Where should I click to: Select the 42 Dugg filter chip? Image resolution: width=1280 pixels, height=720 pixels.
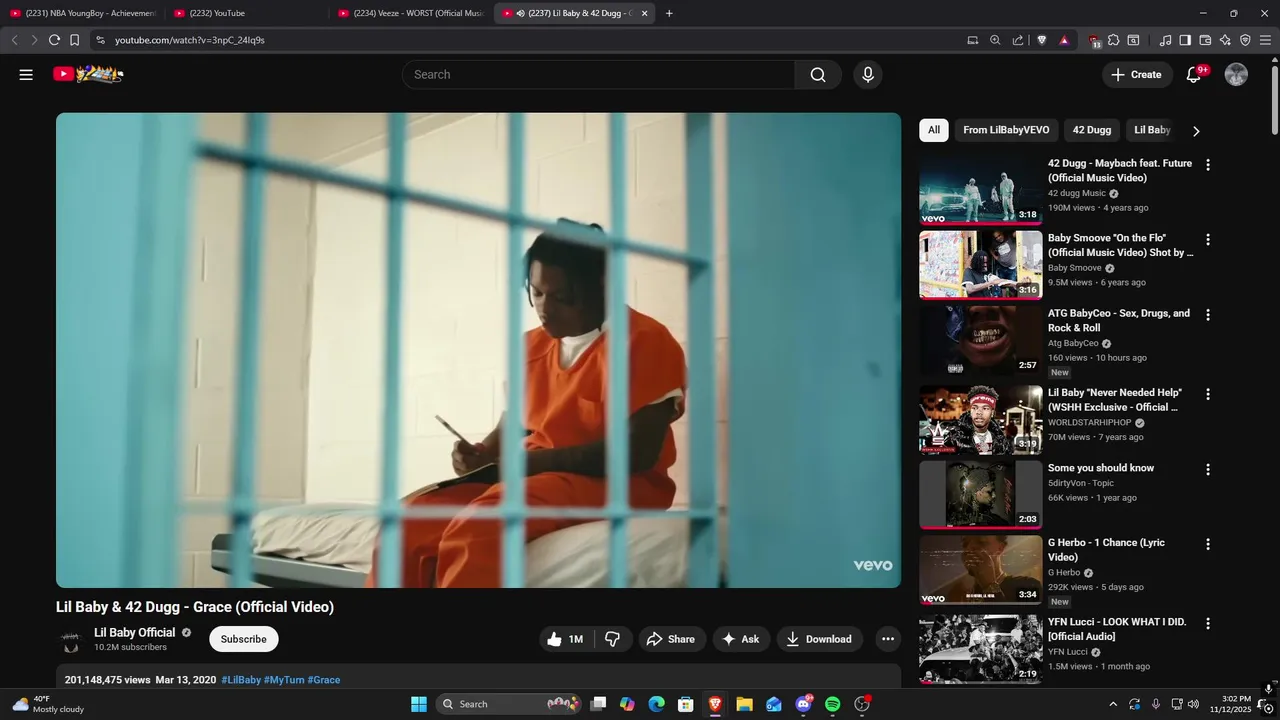(x=1092, y=130)
